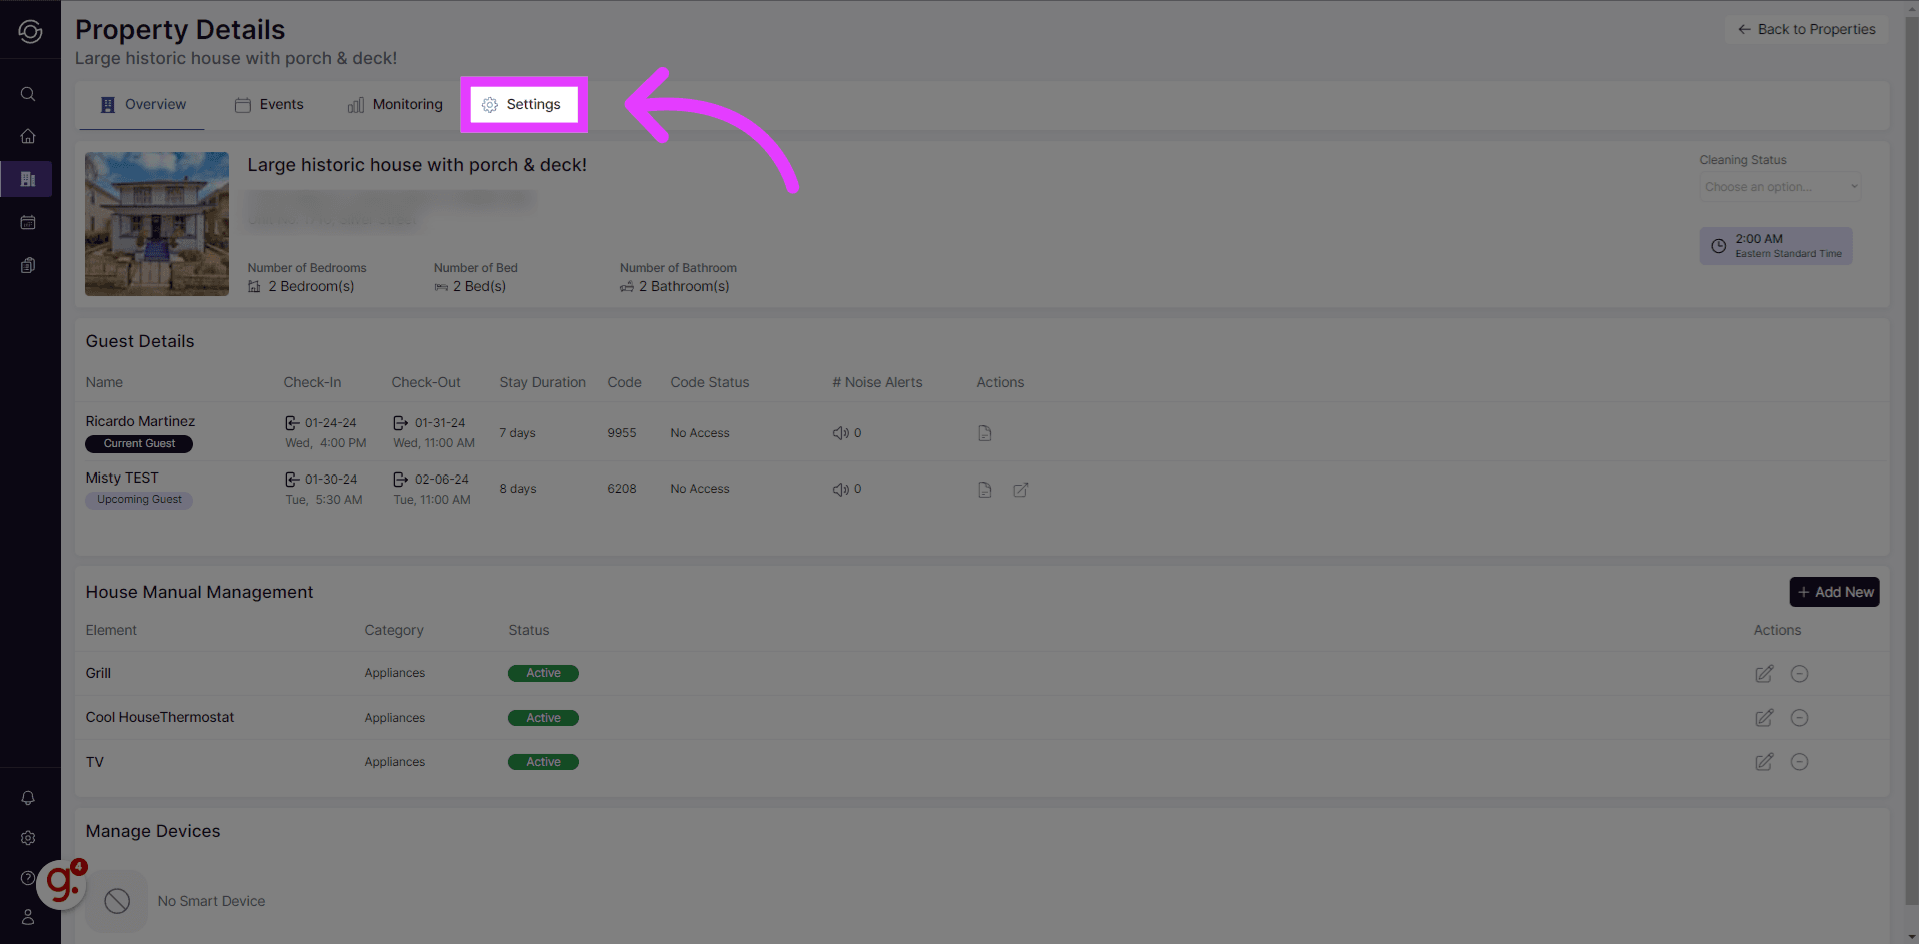Go to home via sidebar icon

(28, 136)
